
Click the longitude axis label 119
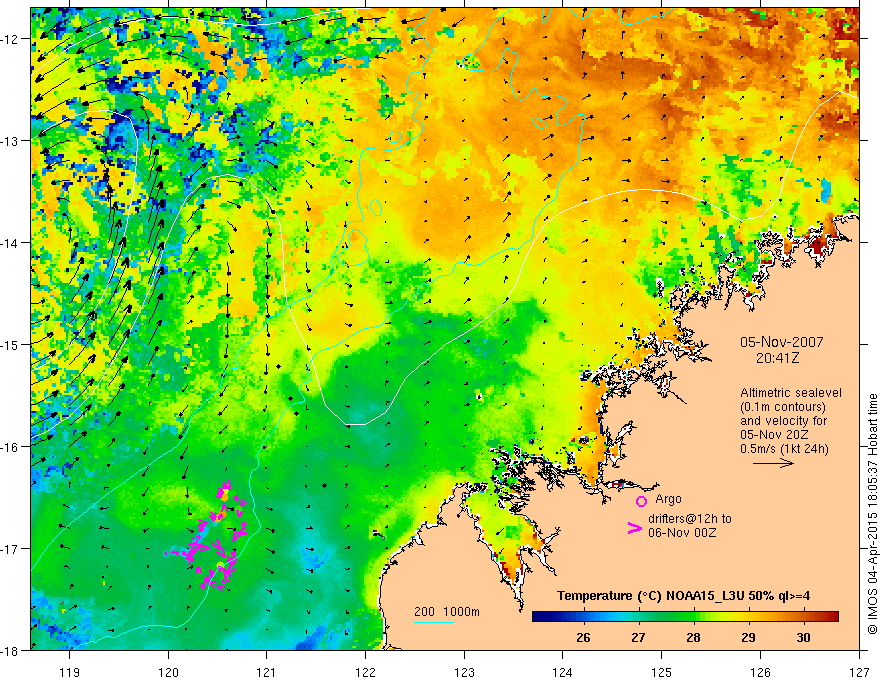click(x=70, y=672)
